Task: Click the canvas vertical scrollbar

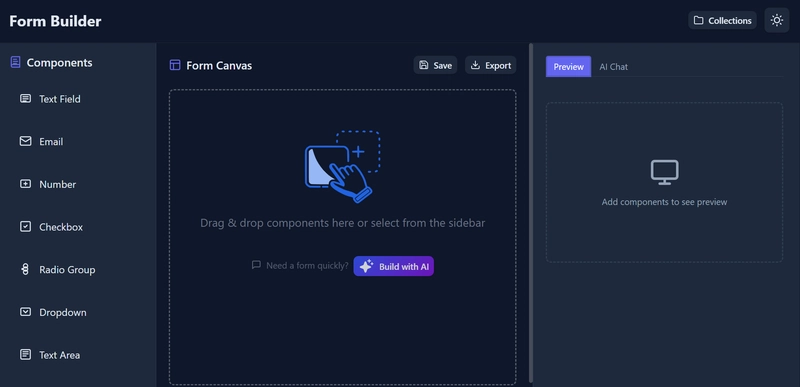Action: point(531,213)
